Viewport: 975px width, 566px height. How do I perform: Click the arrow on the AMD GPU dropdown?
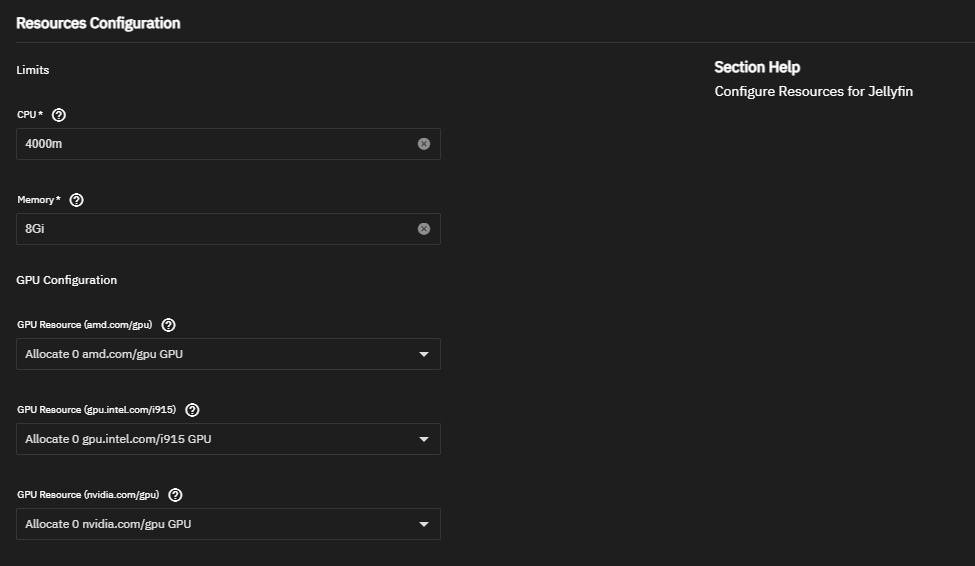424,354
